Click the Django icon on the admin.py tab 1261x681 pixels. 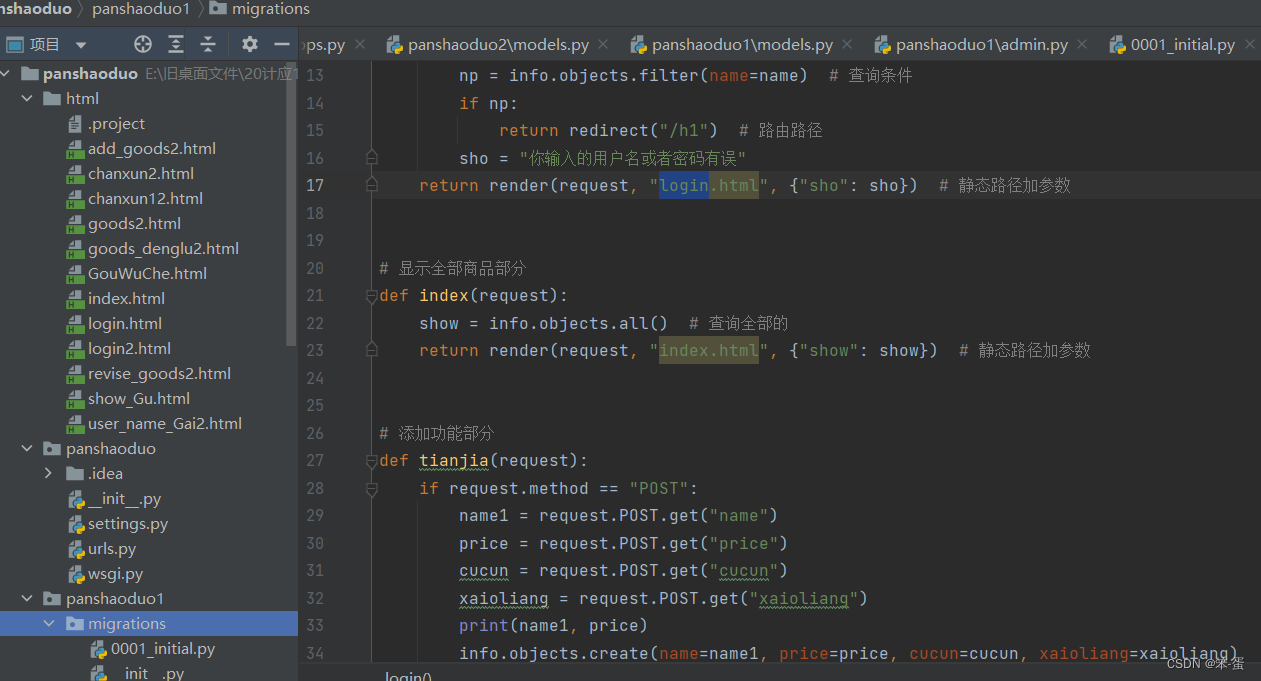[883, 44]
